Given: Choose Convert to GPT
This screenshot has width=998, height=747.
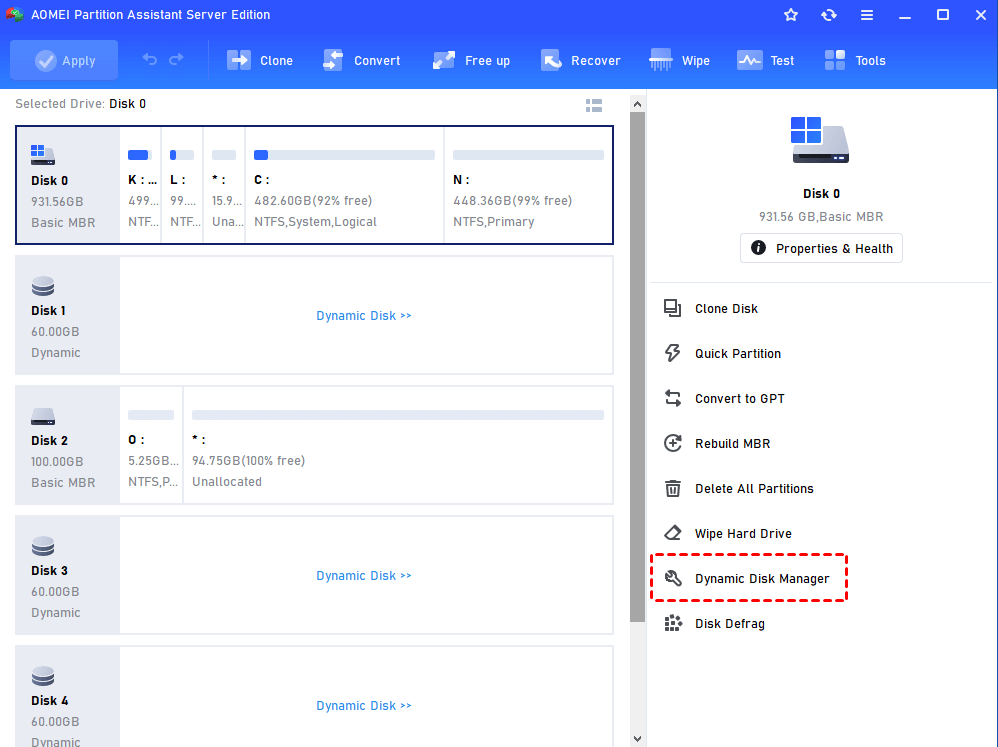Looking at the screenshot, I should [724, 398].
